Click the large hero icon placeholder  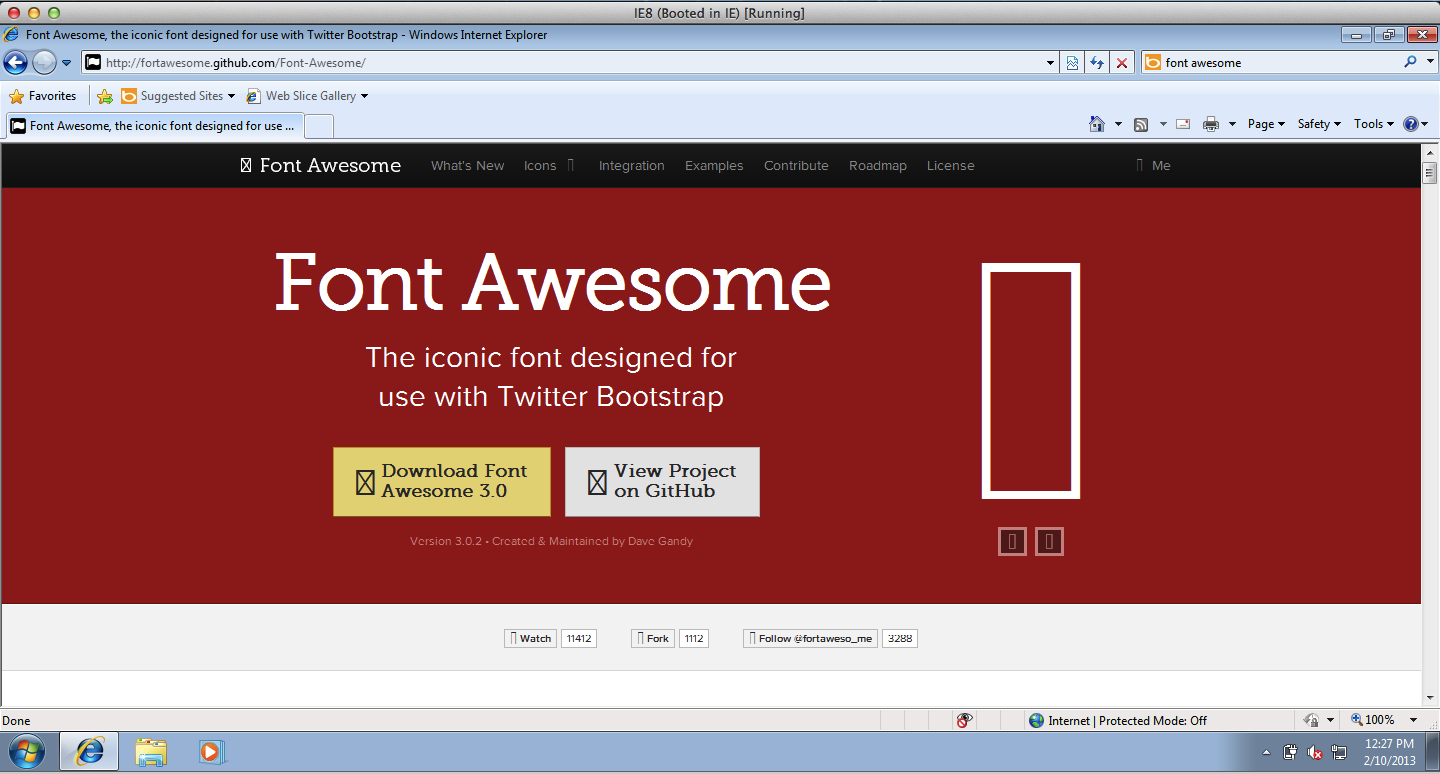[1031, 380]
